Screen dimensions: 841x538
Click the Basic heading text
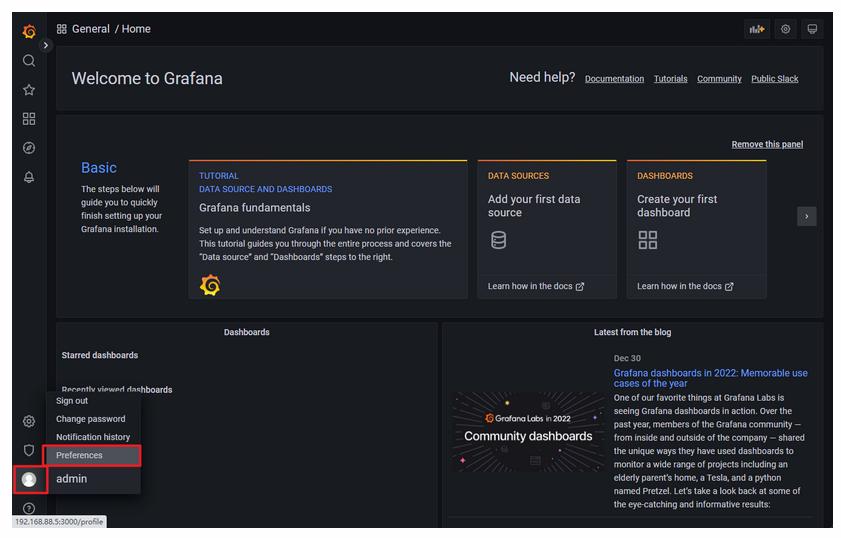(x=99, y=168)
